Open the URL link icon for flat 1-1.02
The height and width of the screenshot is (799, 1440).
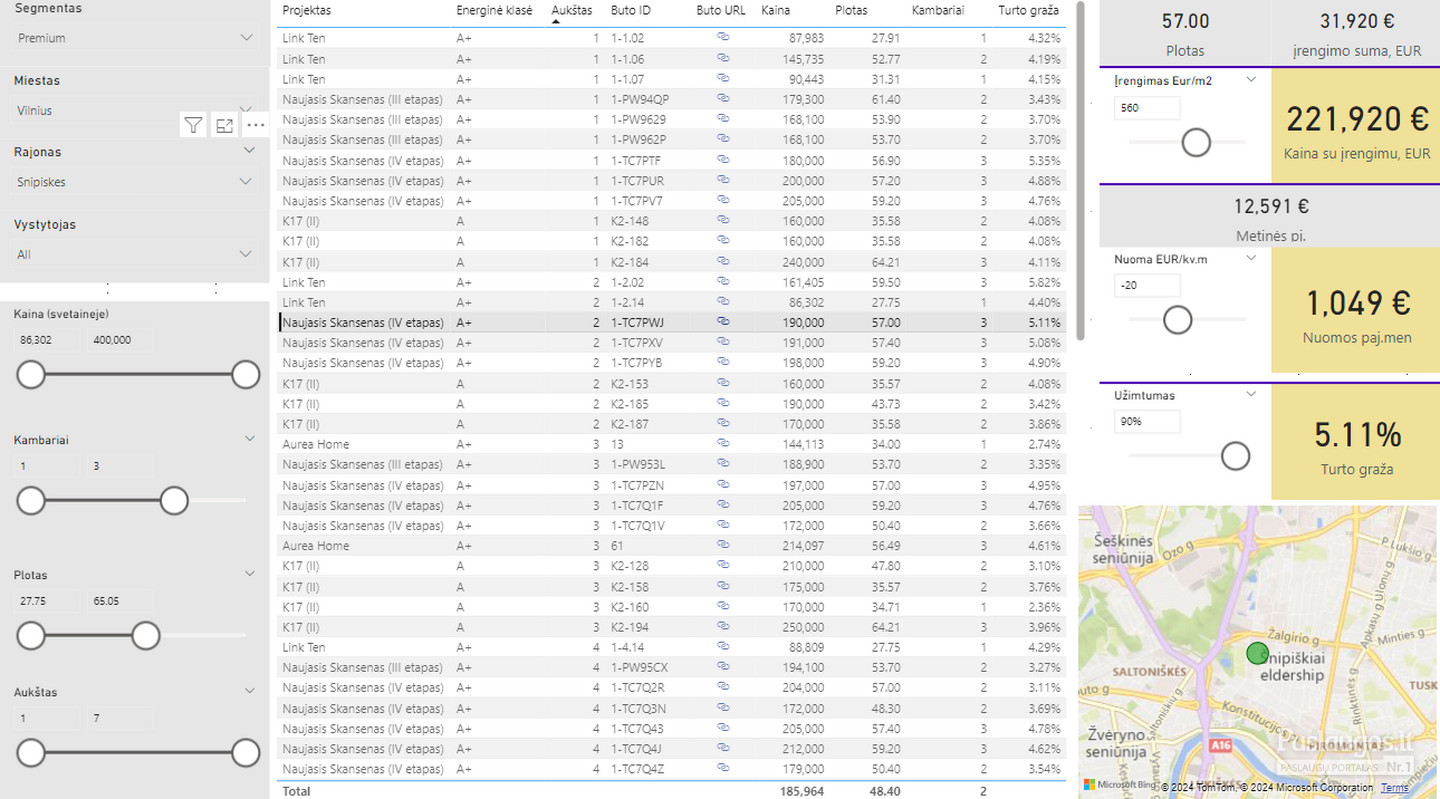tap(723, 38)
